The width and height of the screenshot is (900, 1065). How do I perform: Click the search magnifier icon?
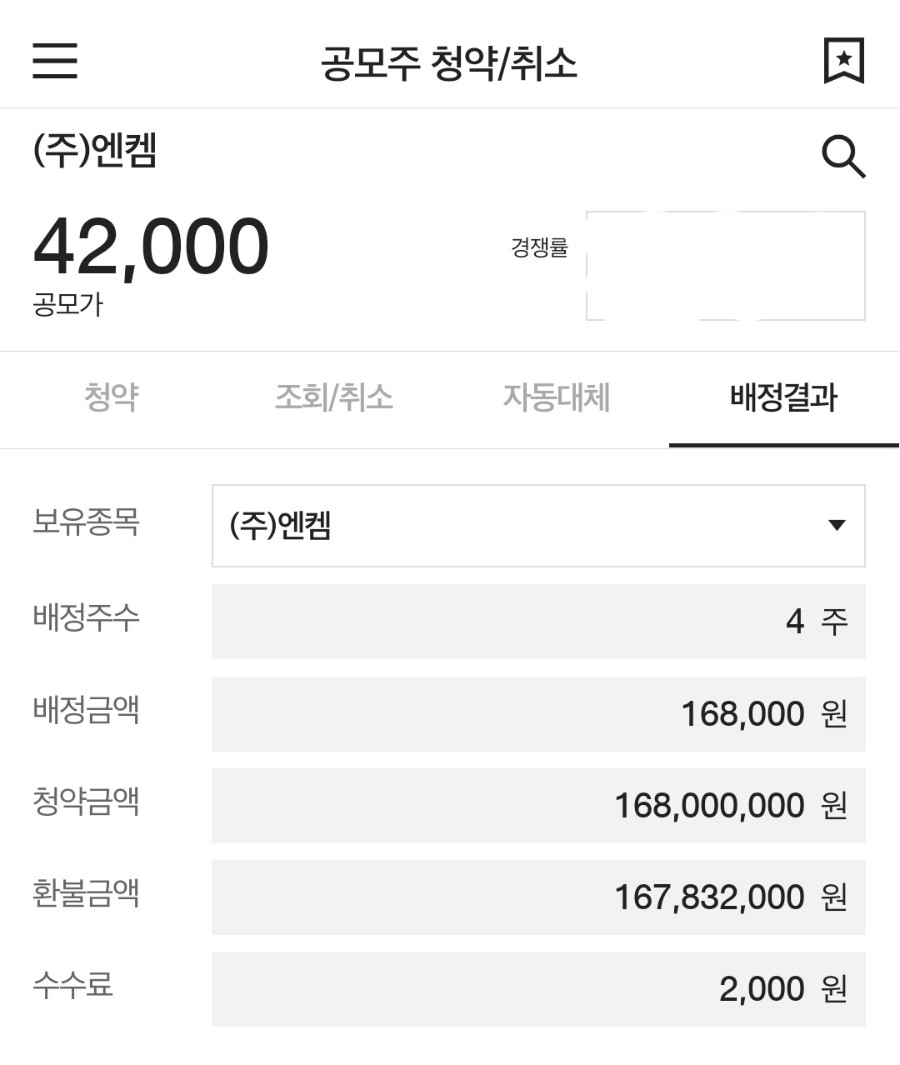click(x=844, y=157)
